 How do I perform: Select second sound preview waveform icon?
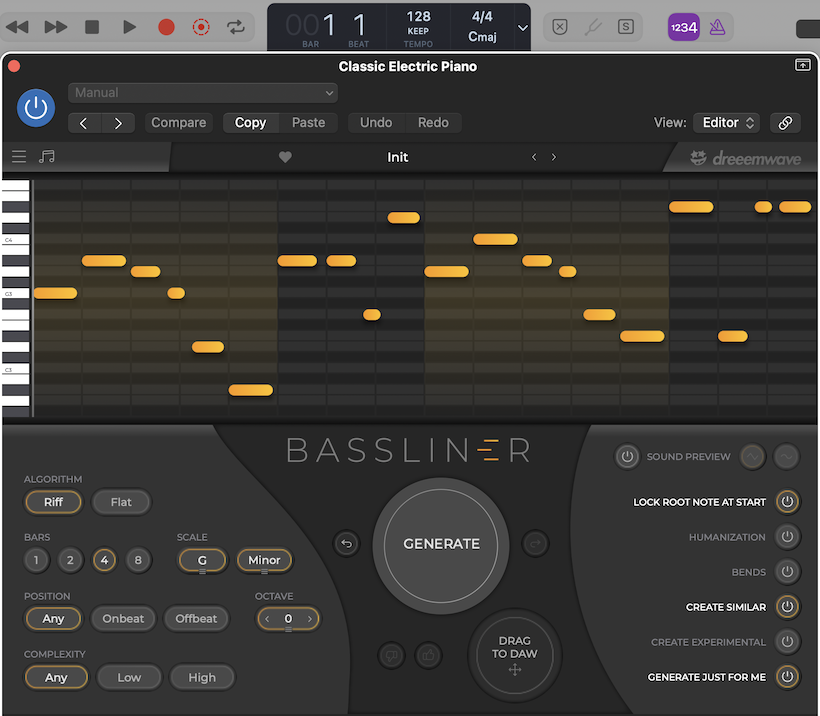[787, 457]
